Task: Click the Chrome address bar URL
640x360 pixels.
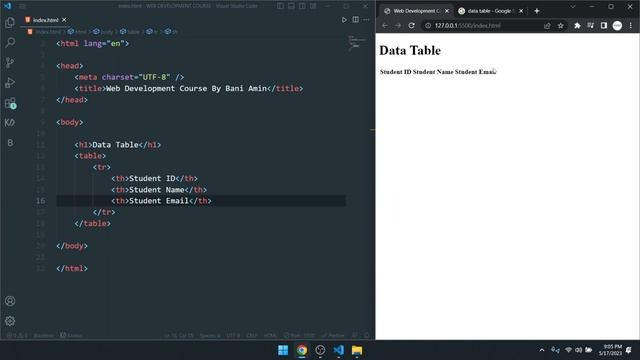Action: tap(467, 25)
